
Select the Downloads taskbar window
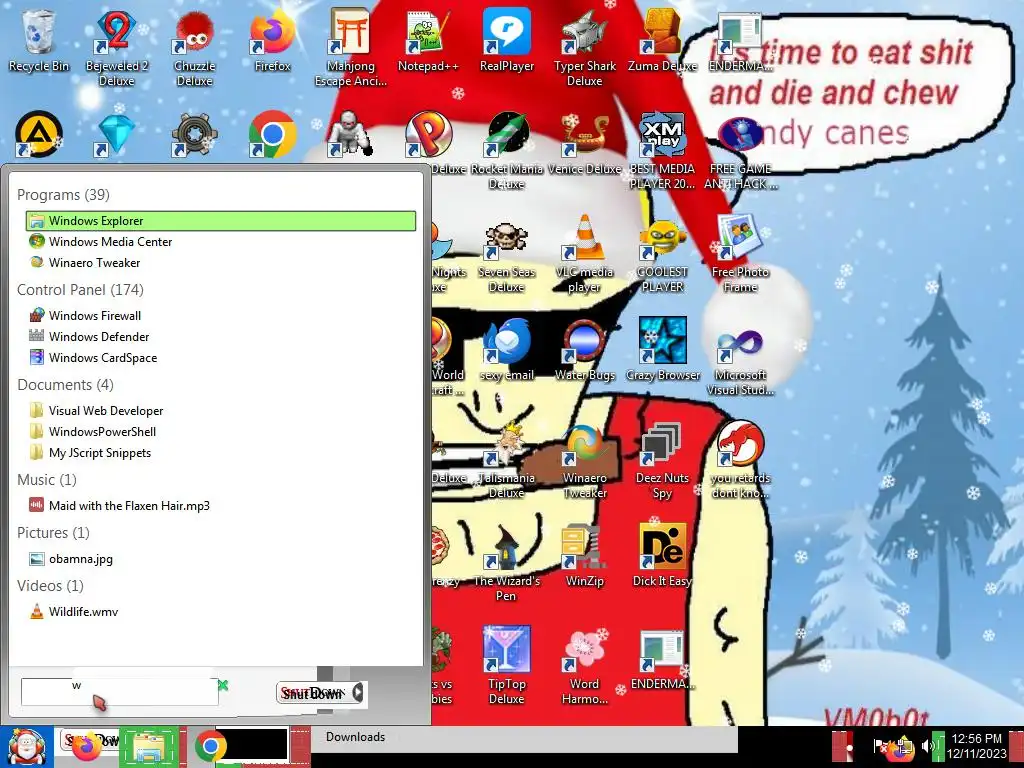pyautogui.click(x=523, y=738)
